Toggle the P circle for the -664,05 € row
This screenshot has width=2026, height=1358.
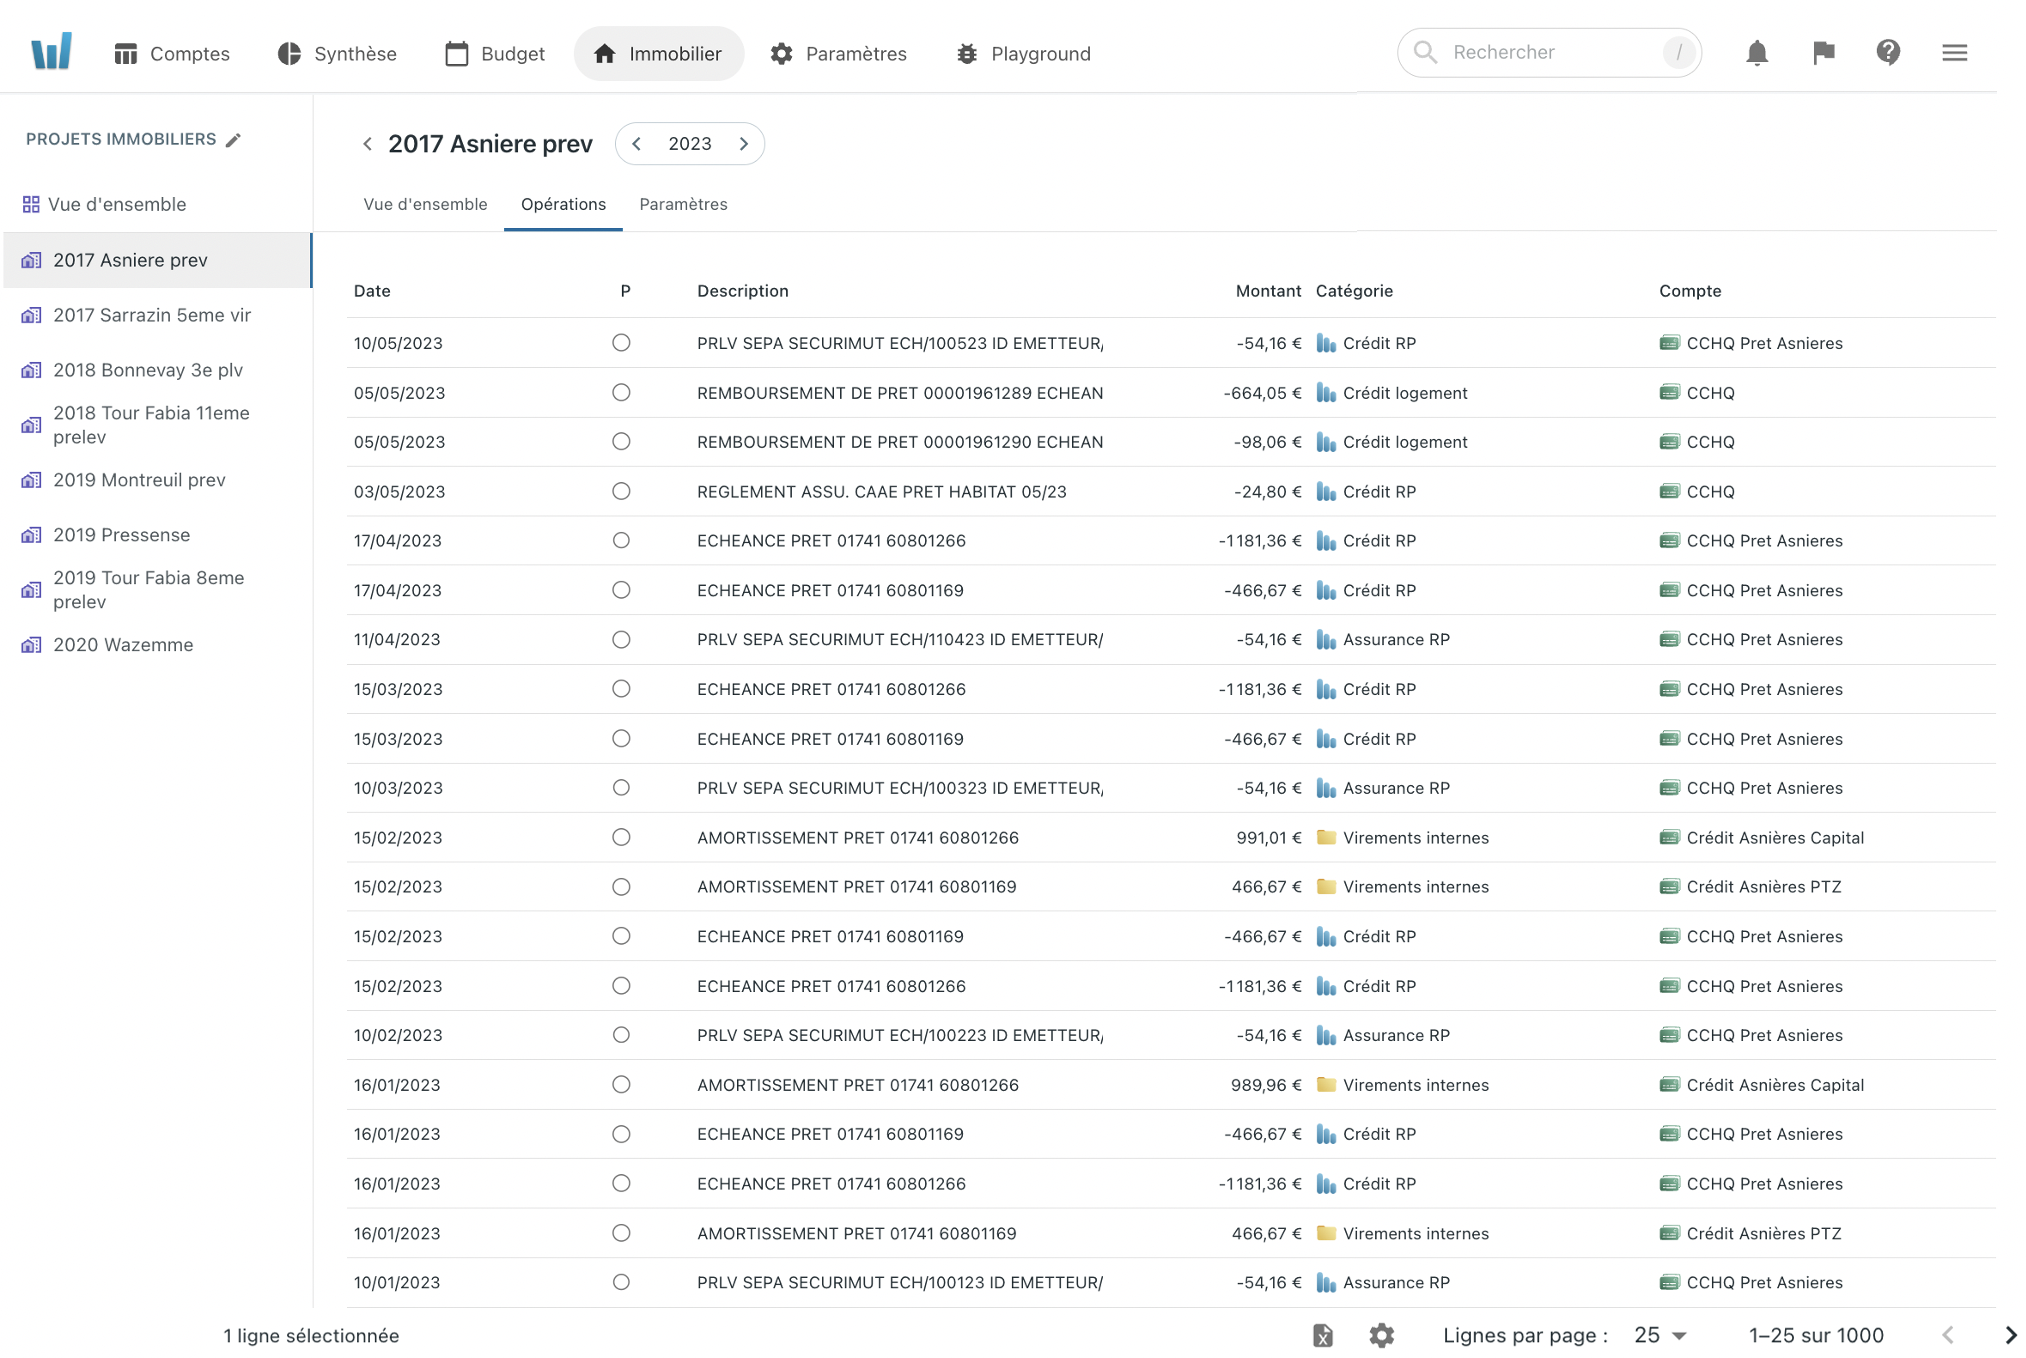click(621, 393)
